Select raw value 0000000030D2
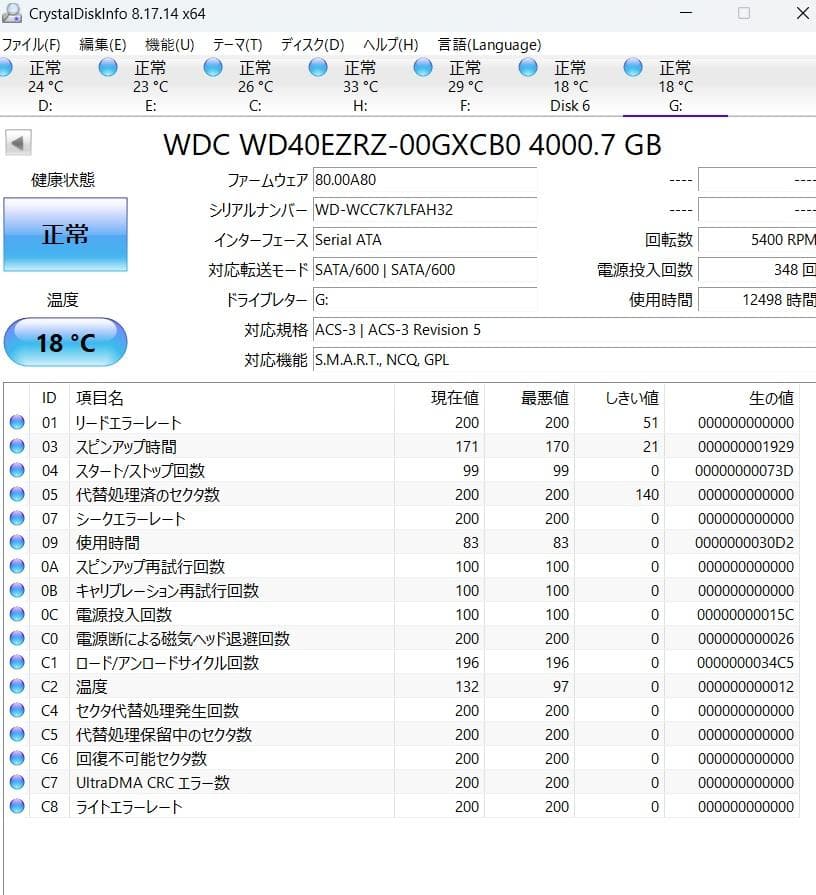Screen dimensions: 816x895 pyautogui.click(x=744, y=543)
